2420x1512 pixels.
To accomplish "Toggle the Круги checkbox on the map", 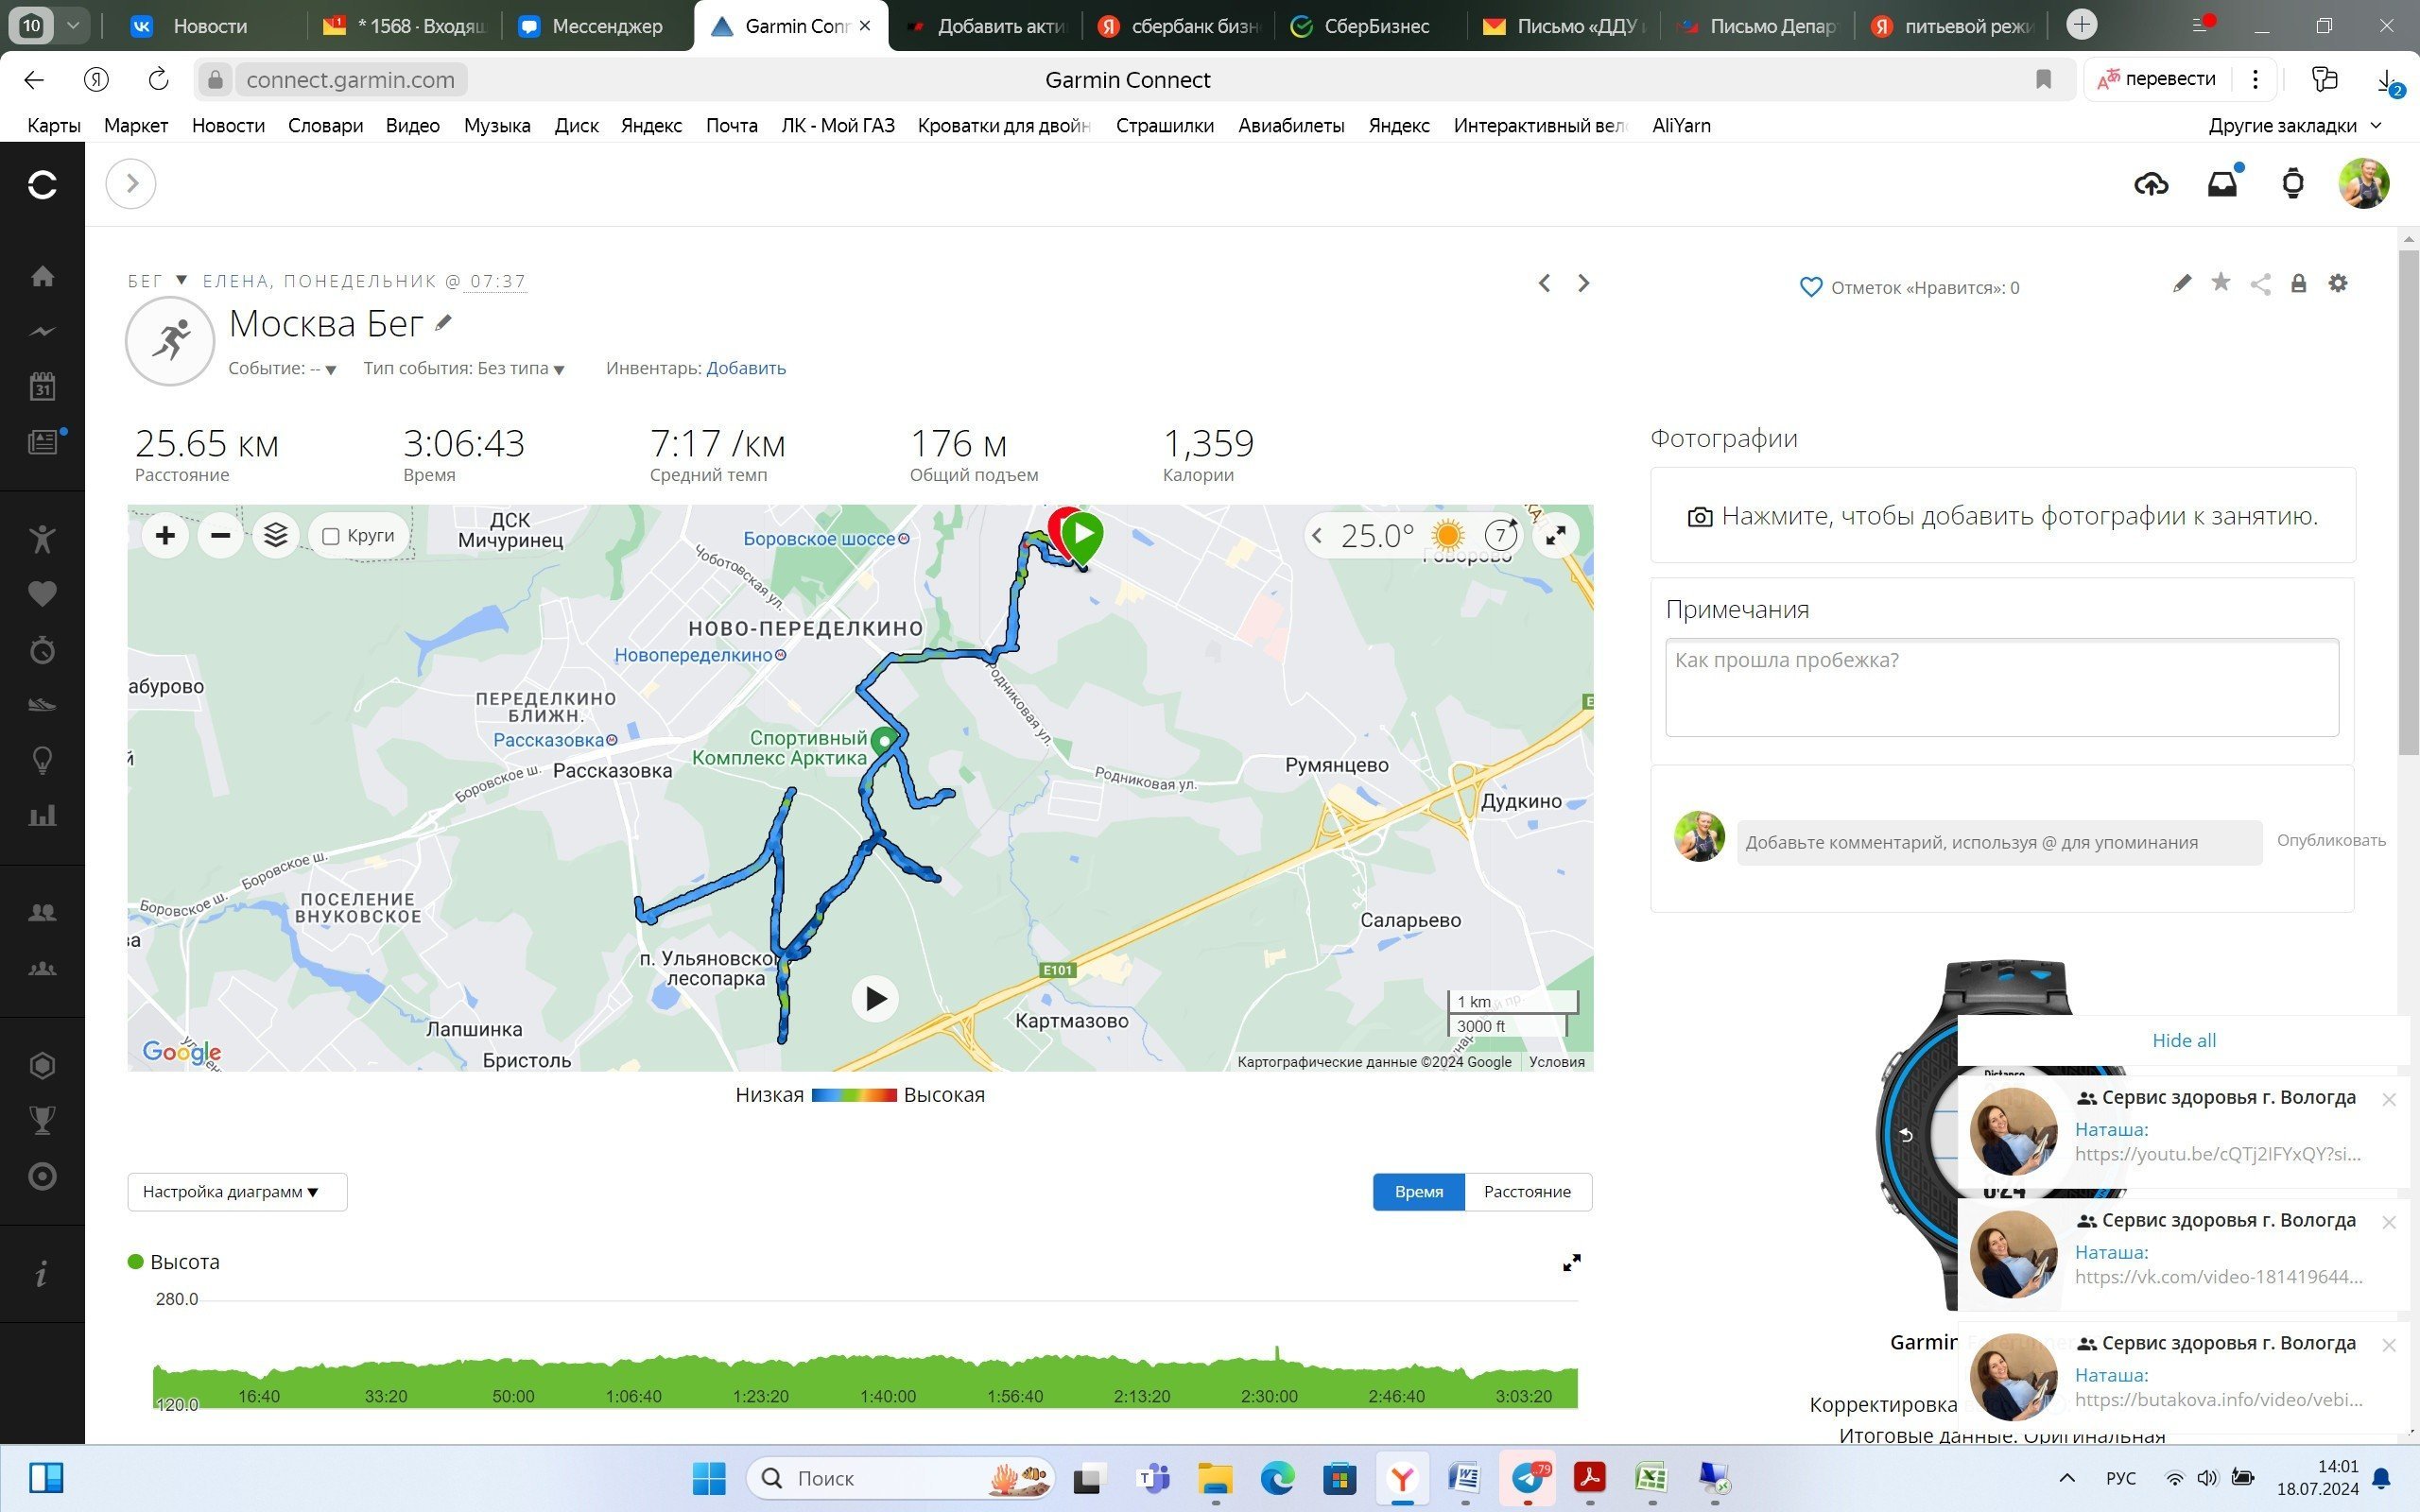I will [x=331, y=537].
